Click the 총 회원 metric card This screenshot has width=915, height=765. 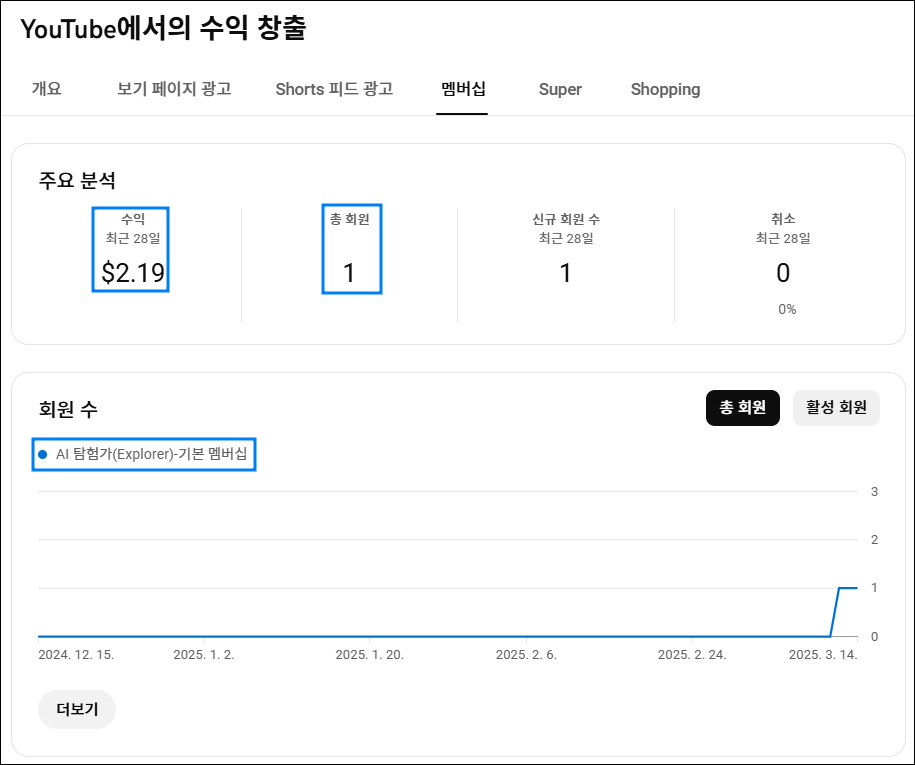(x=350, y=249)
